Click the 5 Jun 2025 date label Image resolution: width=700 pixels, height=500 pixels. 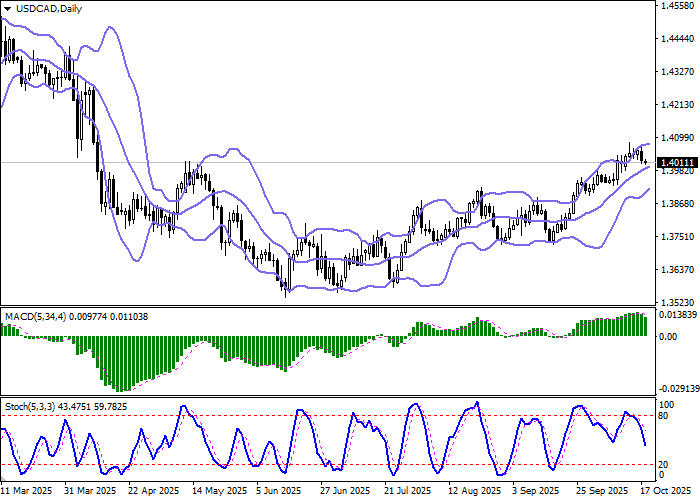point(280,491)
